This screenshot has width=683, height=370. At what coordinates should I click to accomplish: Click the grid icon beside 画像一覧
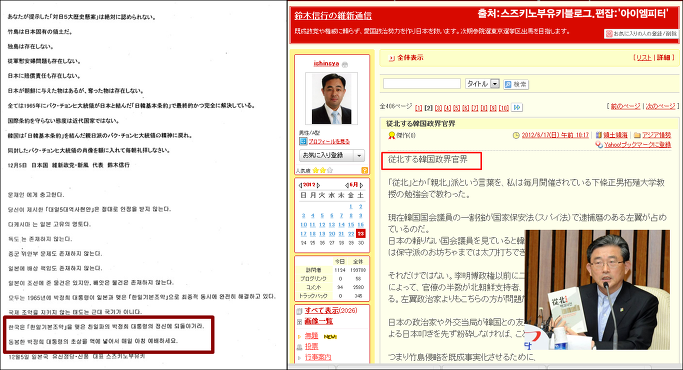(x=299, y=322)
